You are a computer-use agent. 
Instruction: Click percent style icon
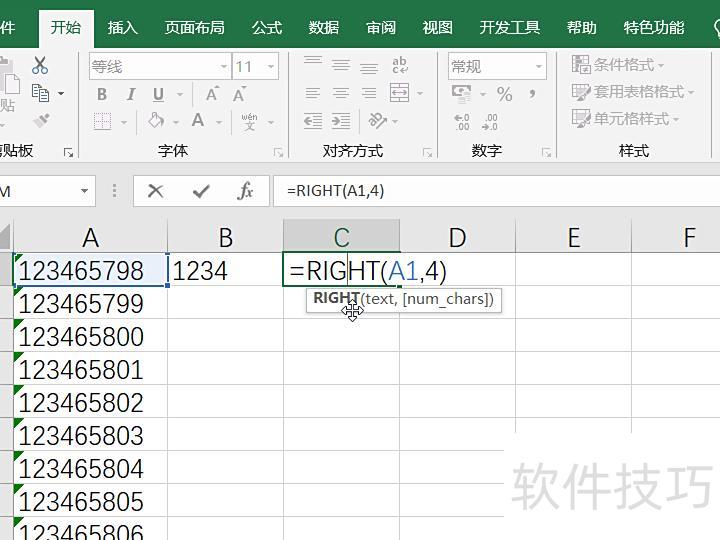tap(504, 94)
